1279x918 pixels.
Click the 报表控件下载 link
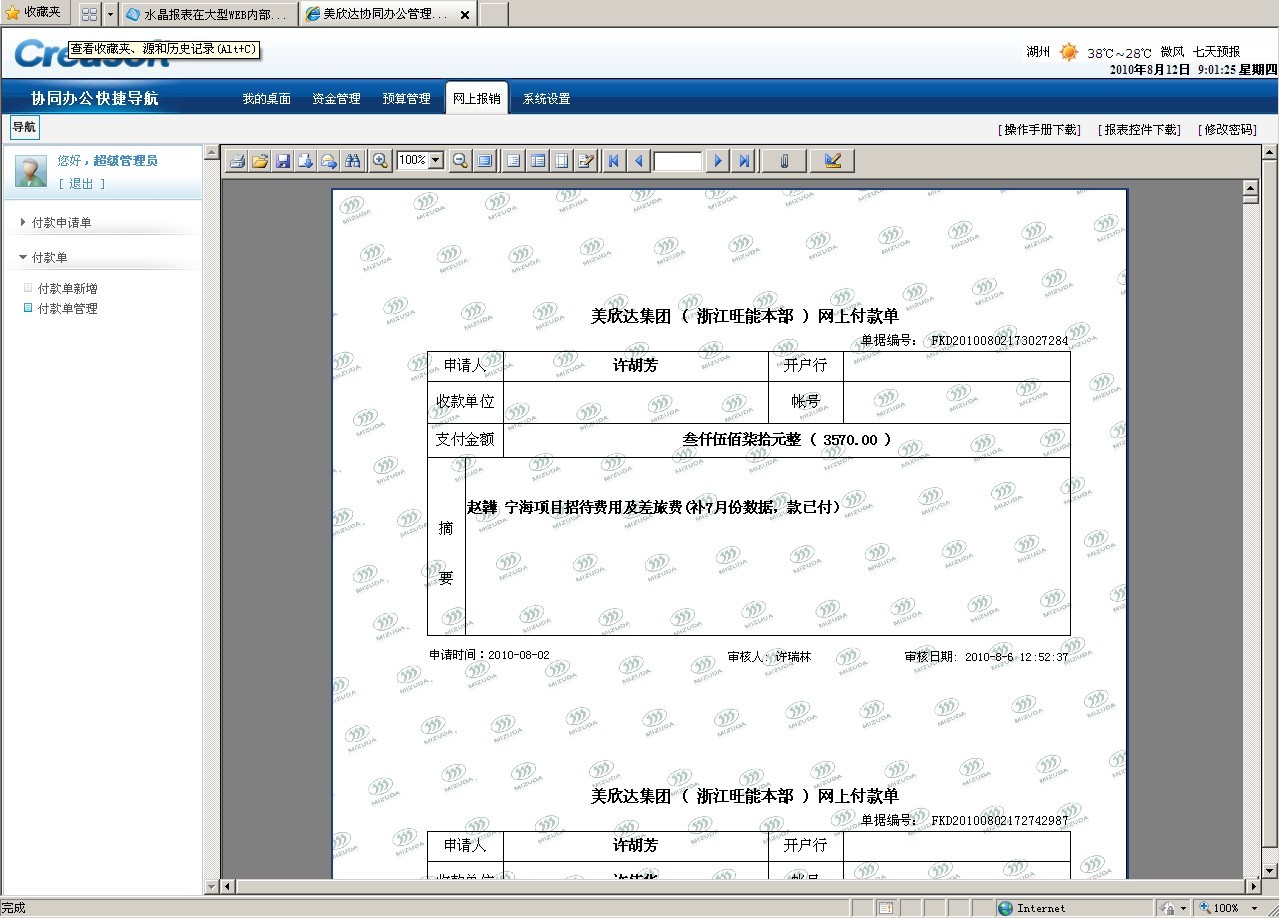coord(1139,130)
